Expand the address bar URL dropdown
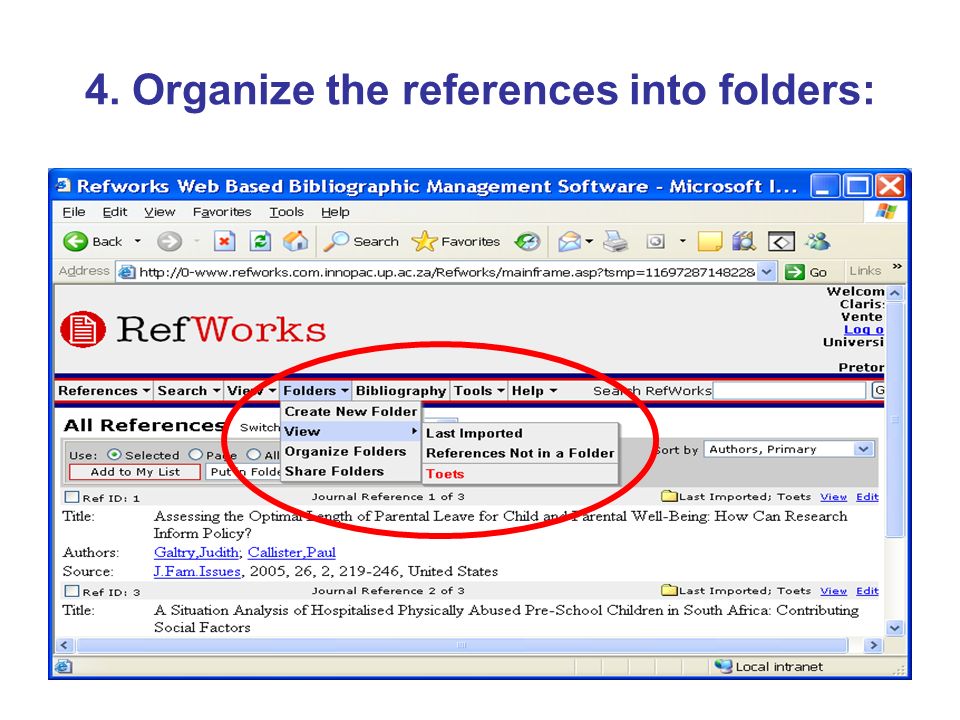The width and height of the screenshot is (960, 720). (767, 272)
